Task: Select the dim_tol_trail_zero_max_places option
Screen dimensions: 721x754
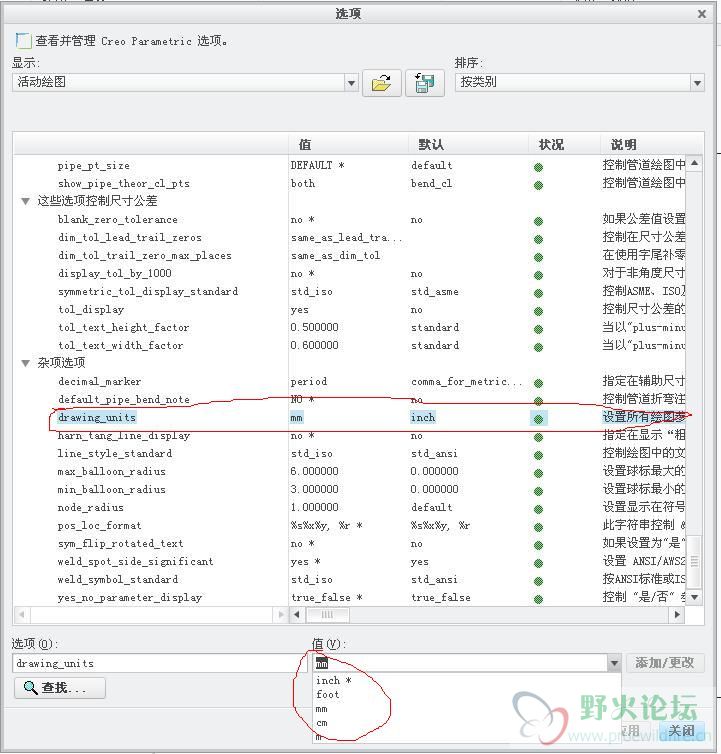Action: pos(145,256)
